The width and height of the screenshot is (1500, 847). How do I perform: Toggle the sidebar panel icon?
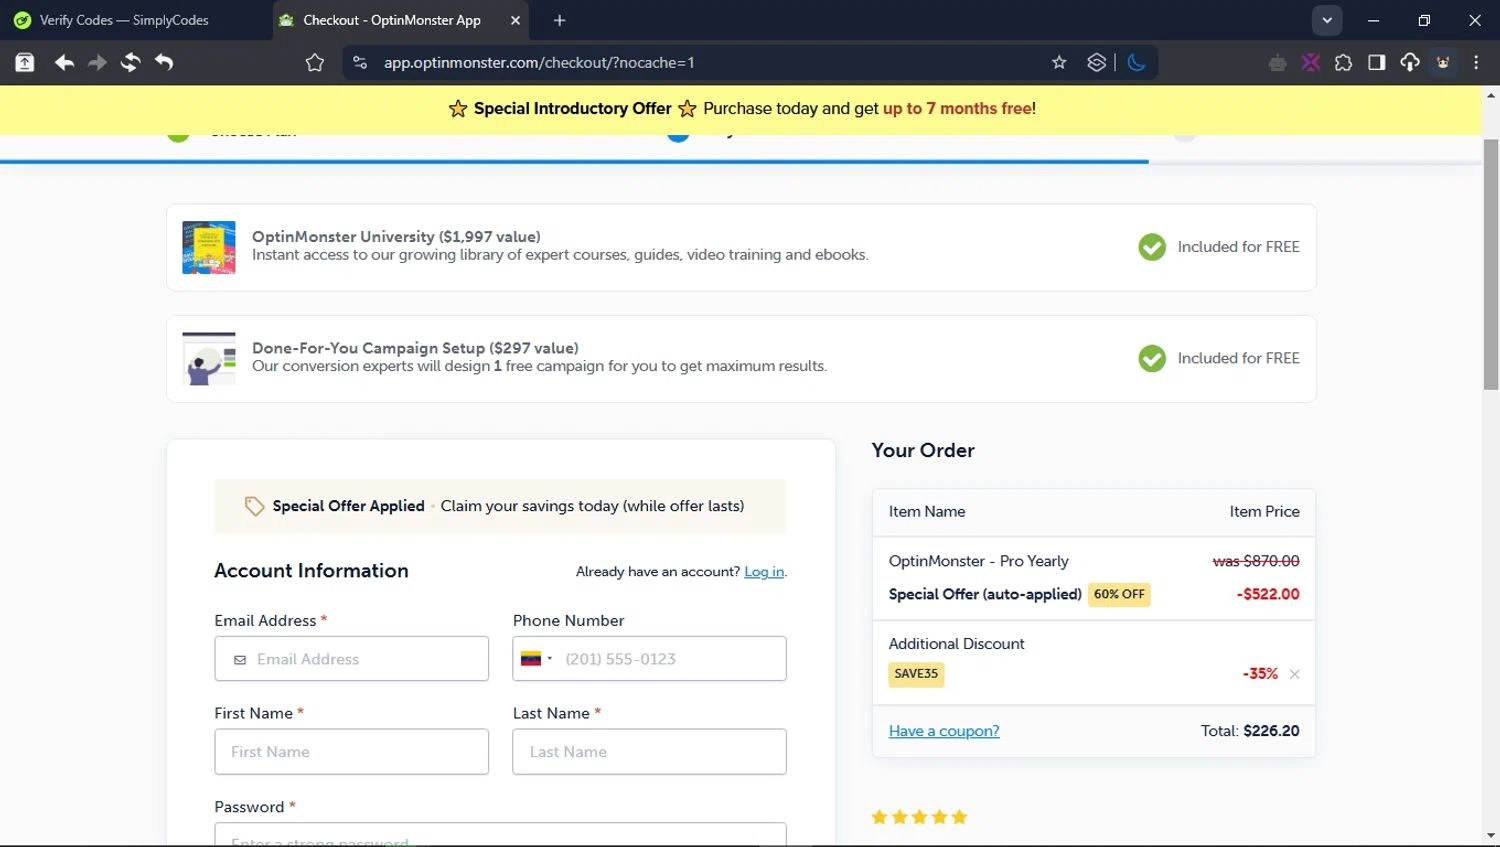[x=1377, y=63]
